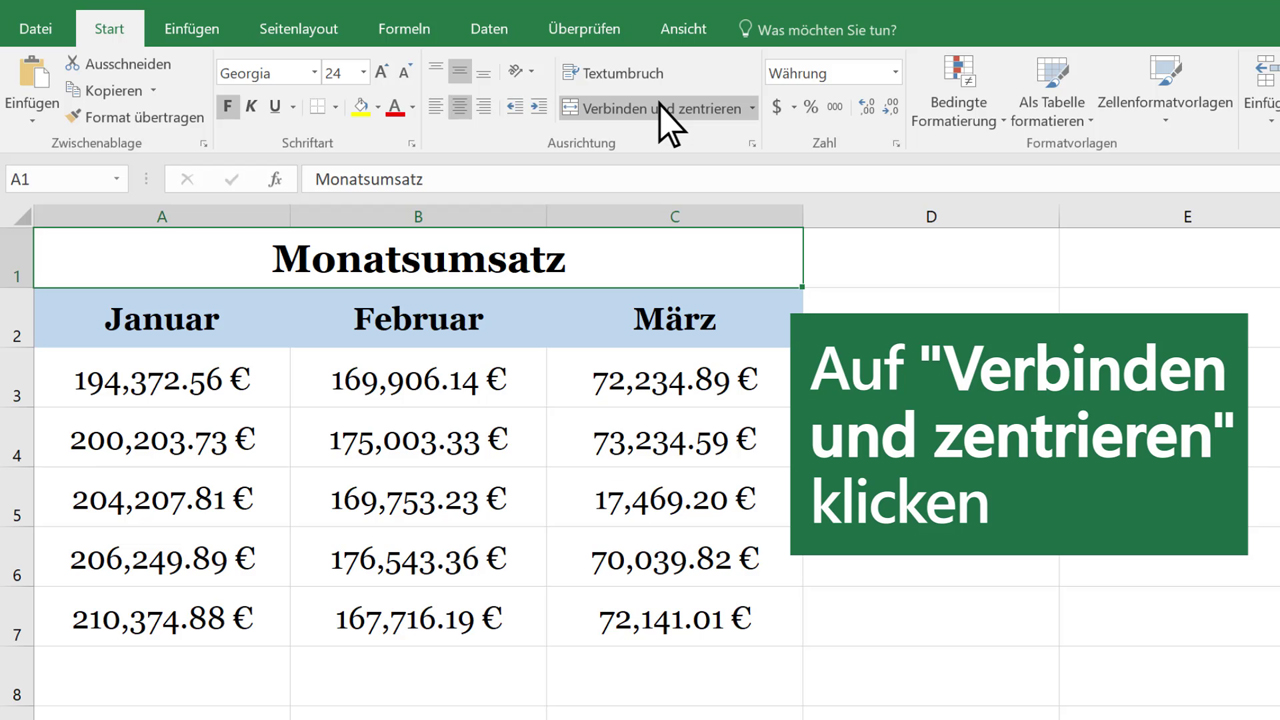Apply percent style format
This screenshot has height=720, width=1280.
tap(811, 106)
